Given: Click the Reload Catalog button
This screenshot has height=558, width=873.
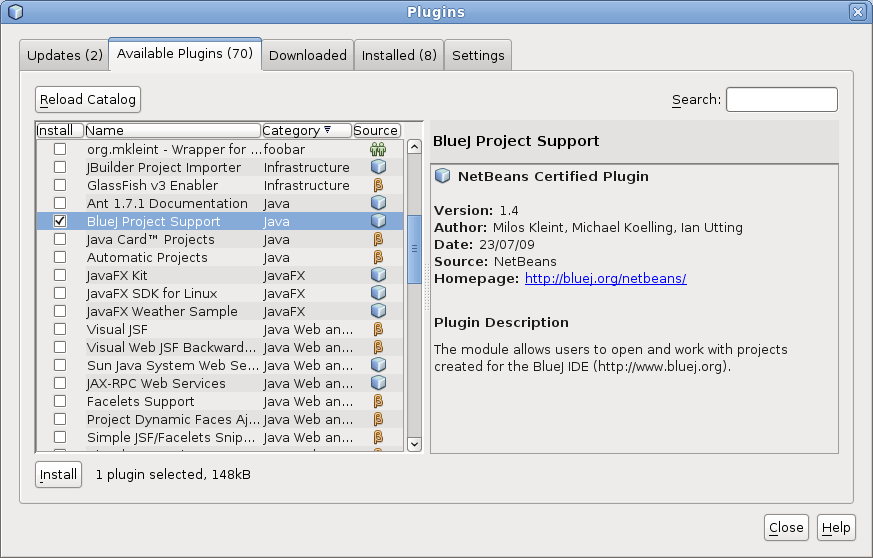Looking at the screenshot, I should [x=88, y=100].
